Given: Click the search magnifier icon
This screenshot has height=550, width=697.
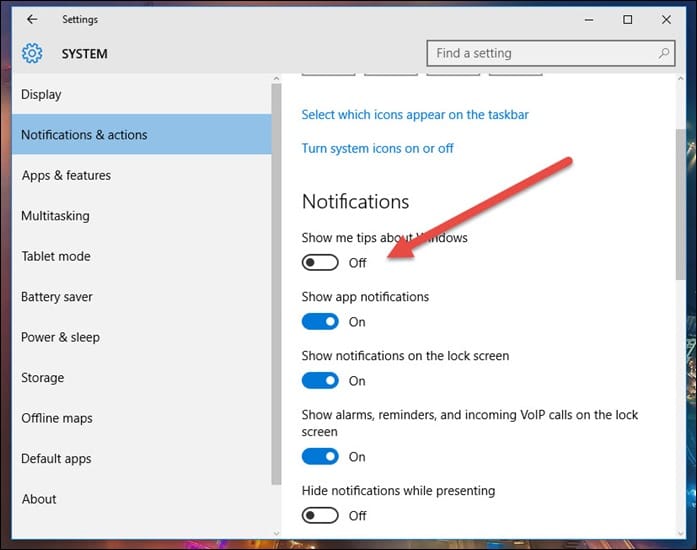Looking at the screenshot, I should [664, 53].
